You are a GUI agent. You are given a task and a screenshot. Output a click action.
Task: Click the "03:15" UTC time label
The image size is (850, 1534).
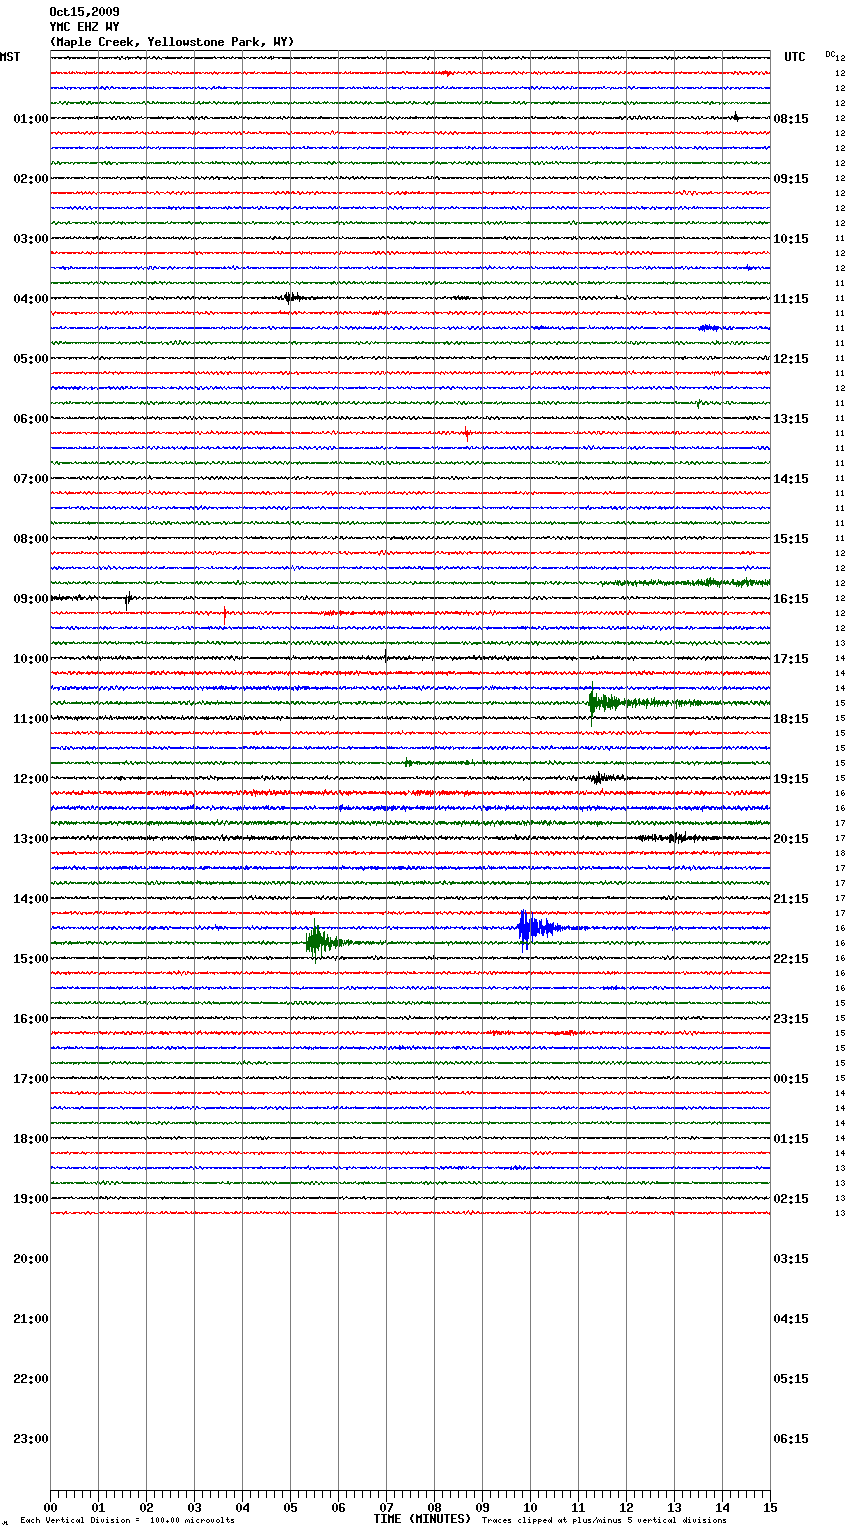[x=791, y=1259]
